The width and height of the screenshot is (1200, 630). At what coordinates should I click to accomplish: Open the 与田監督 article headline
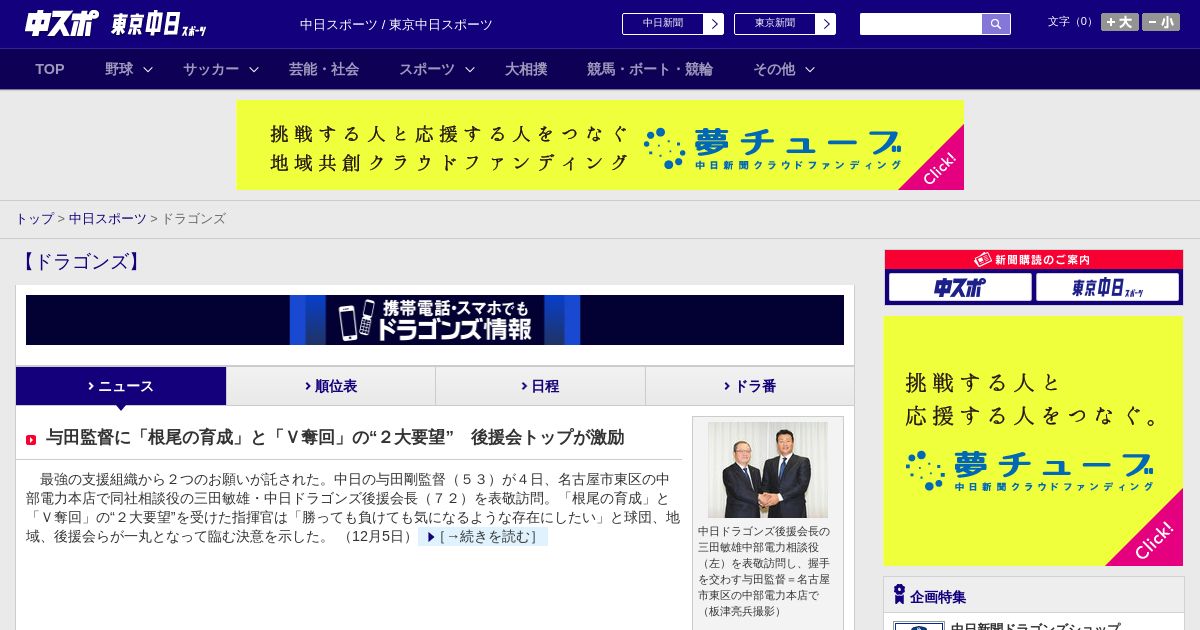pos(335,437)
